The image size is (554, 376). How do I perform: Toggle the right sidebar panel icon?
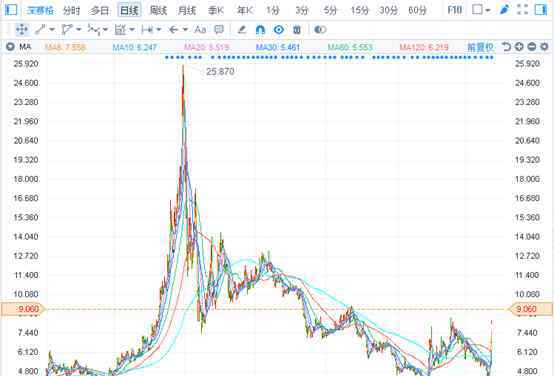pyautogui.click(x=541, y=10)
